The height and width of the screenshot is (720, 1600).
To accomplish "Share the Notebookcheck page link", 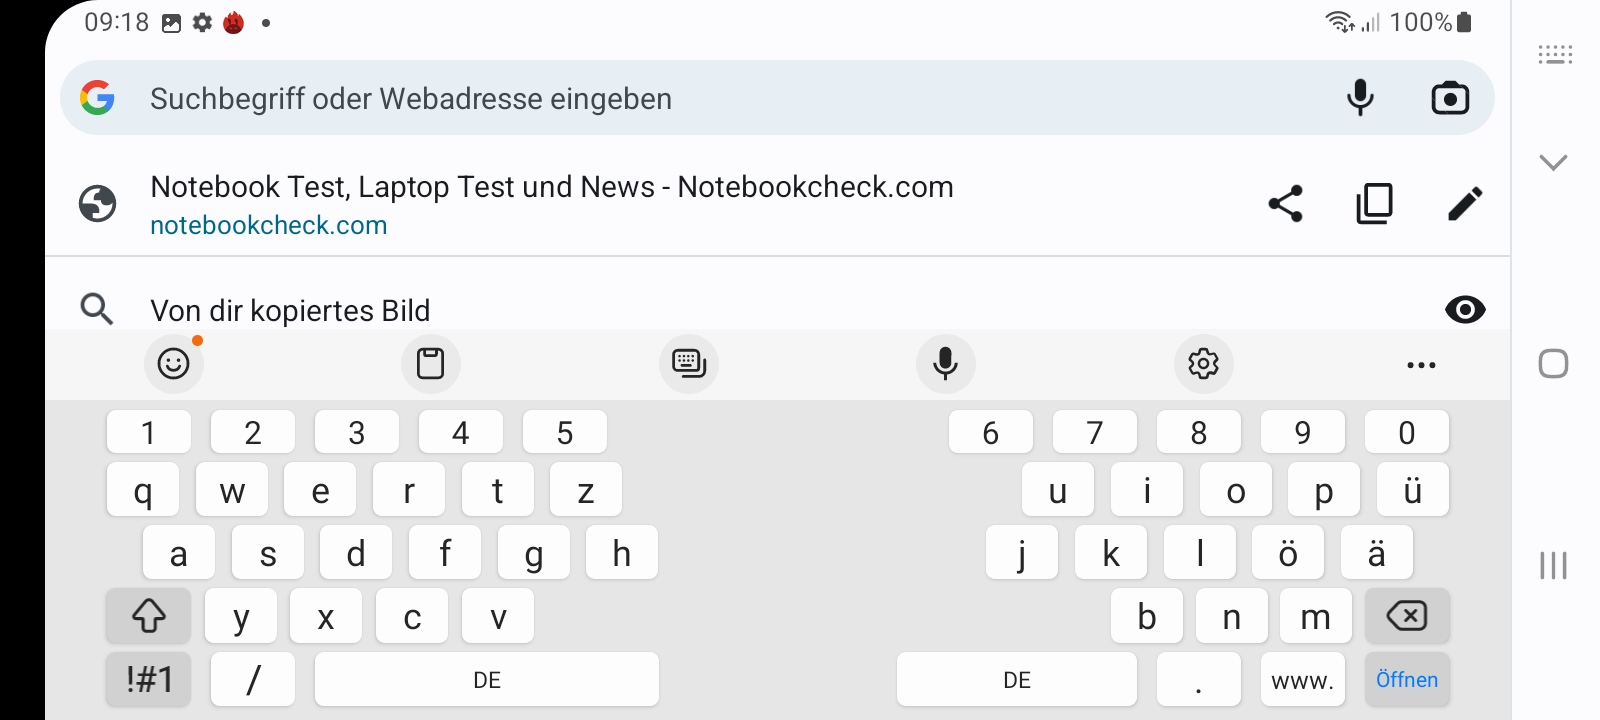I will pos(1286,204).
